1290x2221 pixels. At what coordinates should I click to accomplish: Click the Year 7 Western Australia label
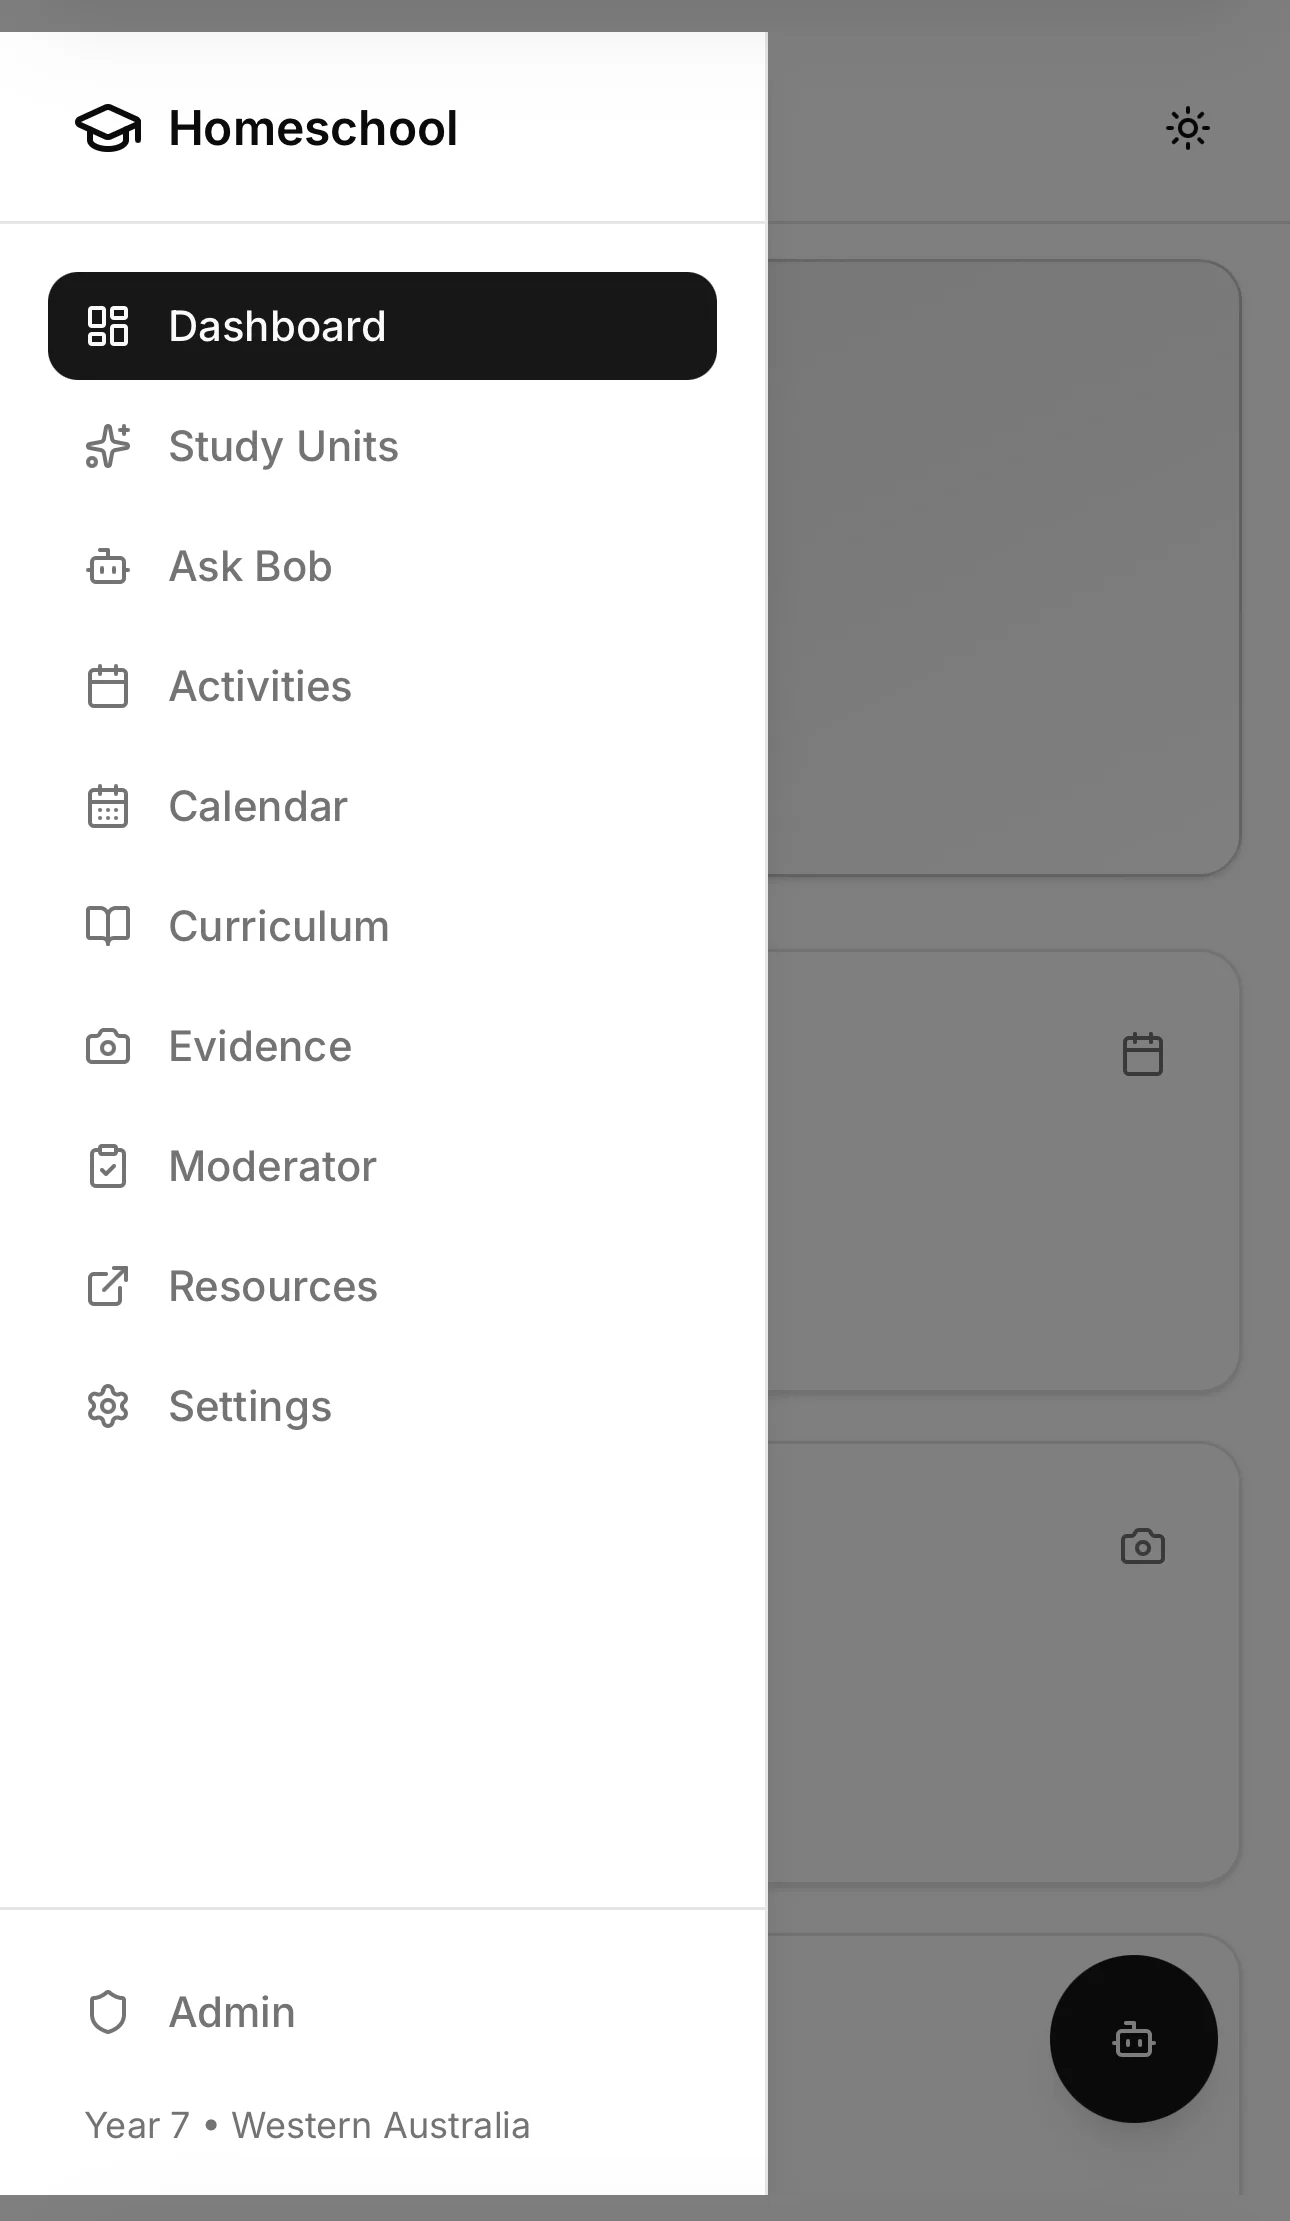(x=308, y=2125)
